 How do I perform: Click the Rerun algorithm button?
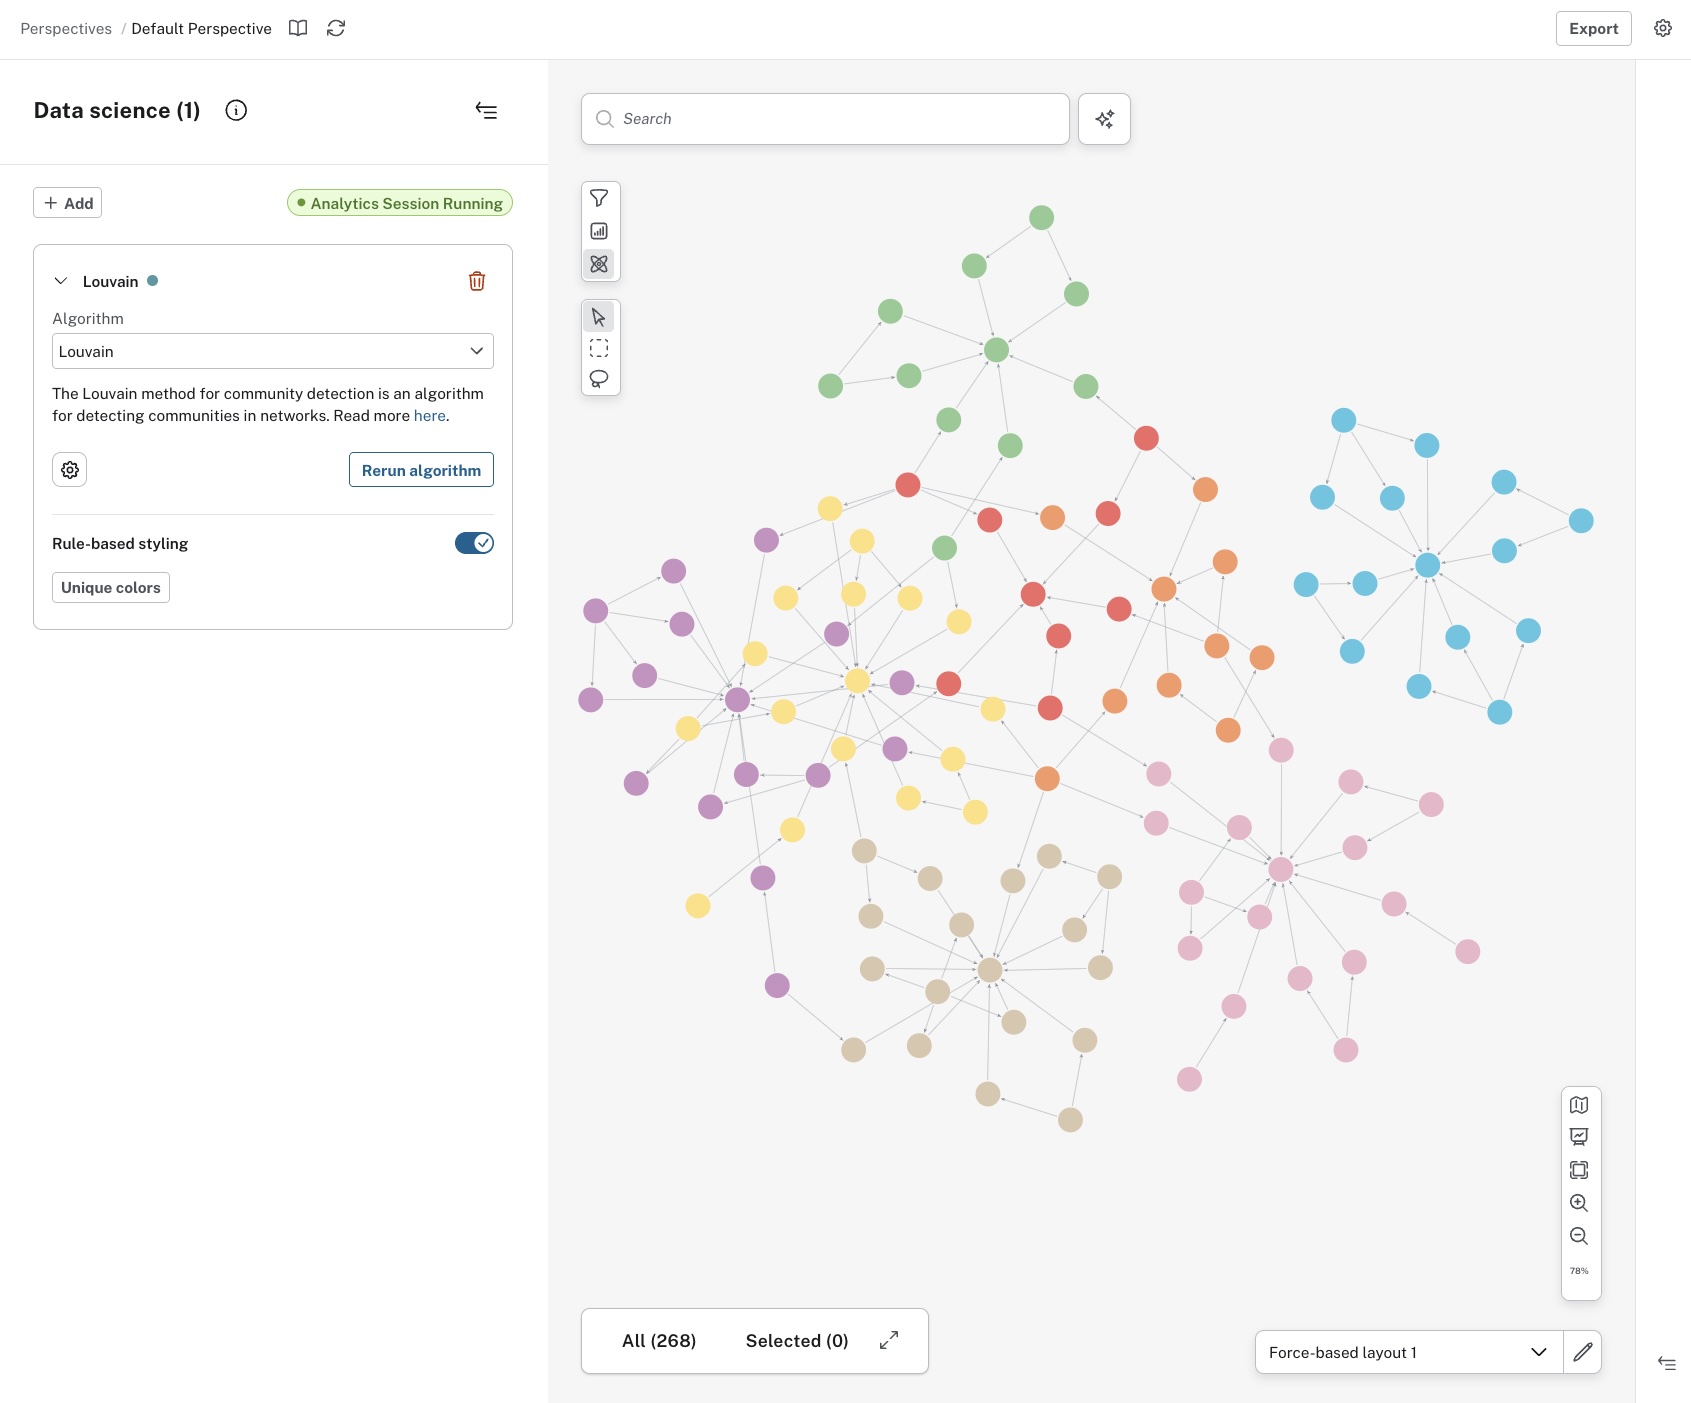421,470
